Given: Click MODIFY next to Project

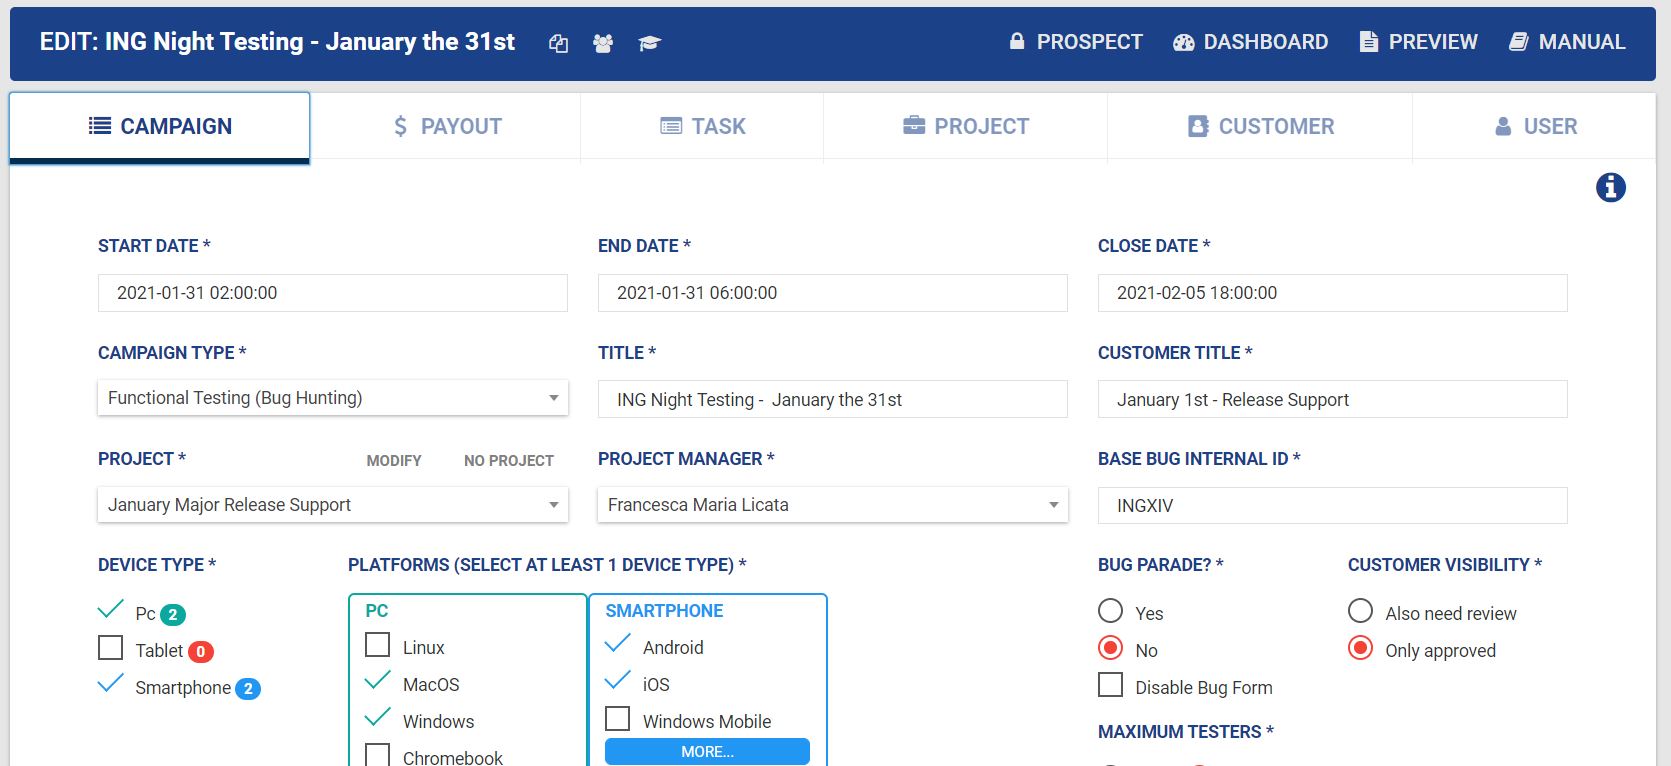Looking at the screenshot, I should [394, 461].
